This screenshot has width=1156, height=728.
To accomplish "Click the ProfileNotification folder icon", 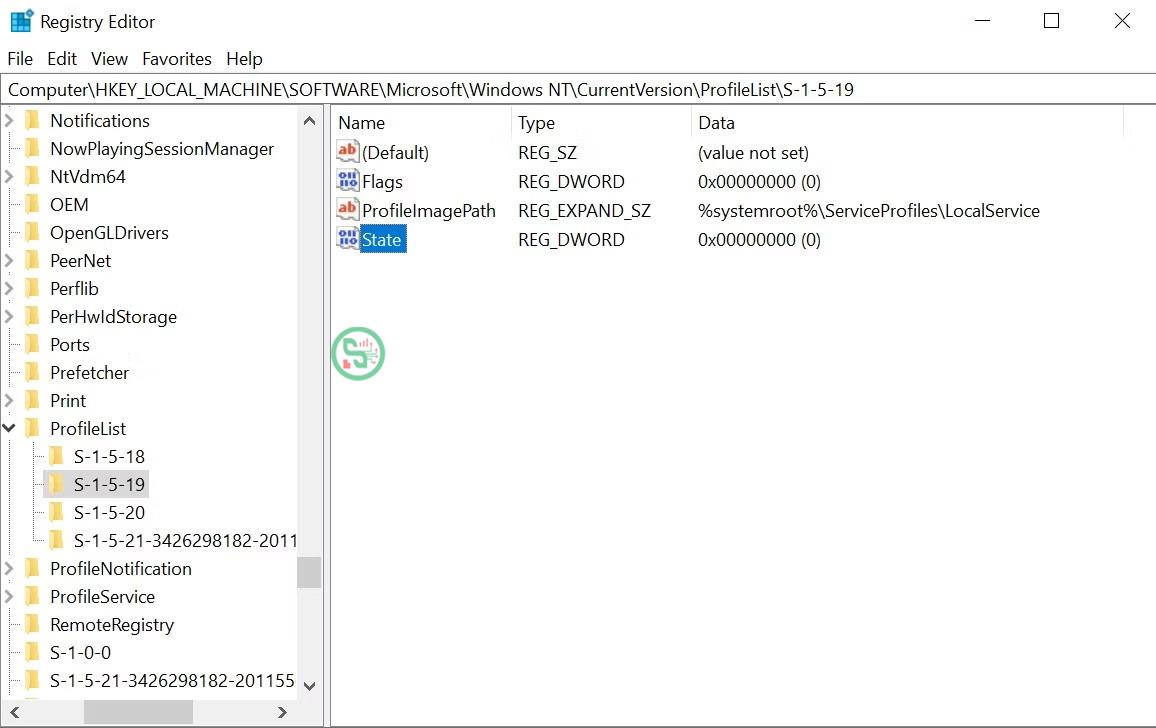I will pos(32,569).
